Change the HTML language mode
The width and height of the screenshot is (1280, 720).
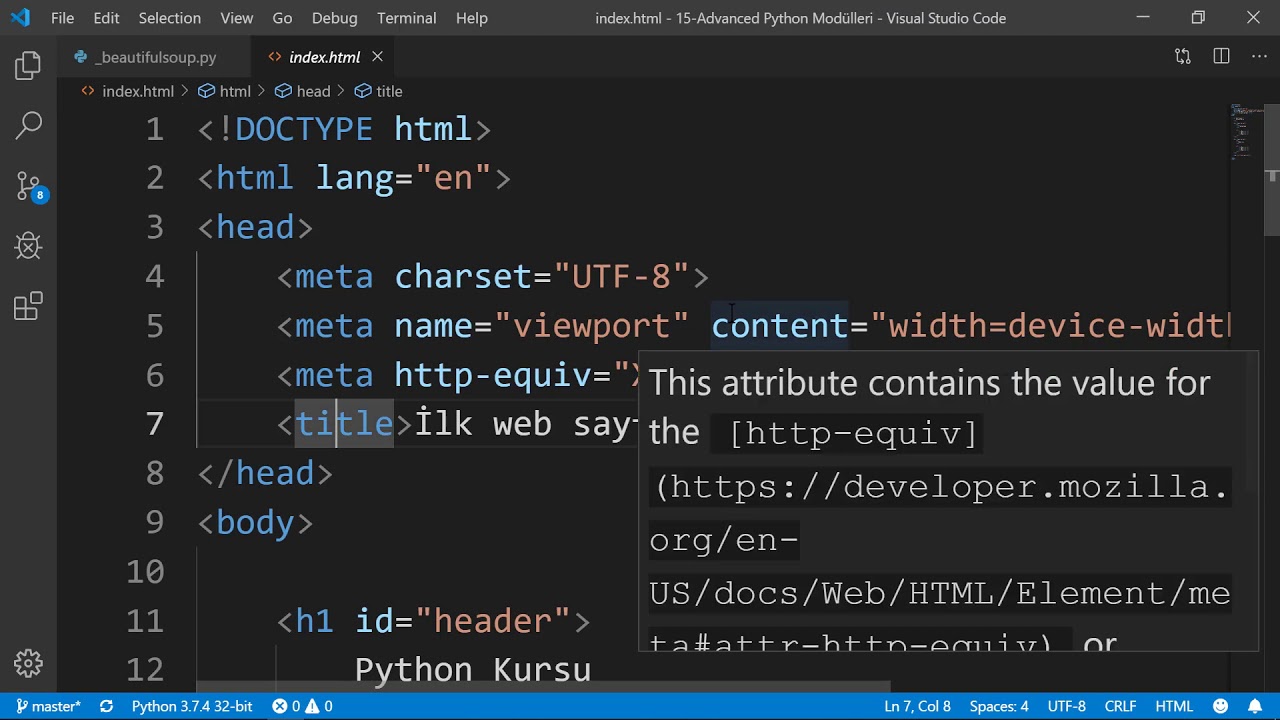[1174, 706]
